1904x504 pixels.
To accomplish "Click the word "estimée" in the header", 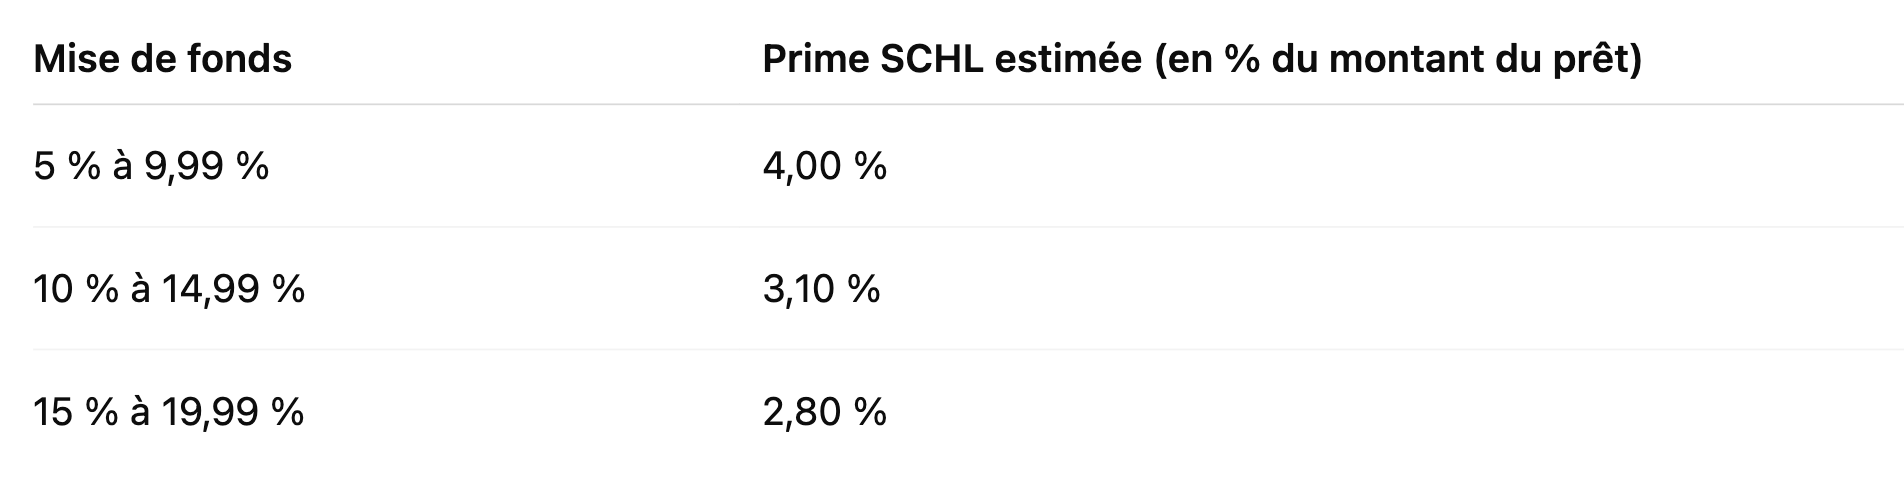I will [x=1069, y=60].
